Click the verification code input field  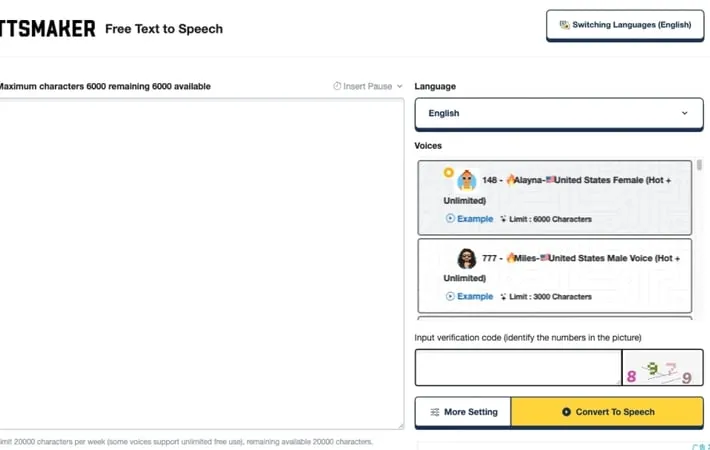[517, 367]
